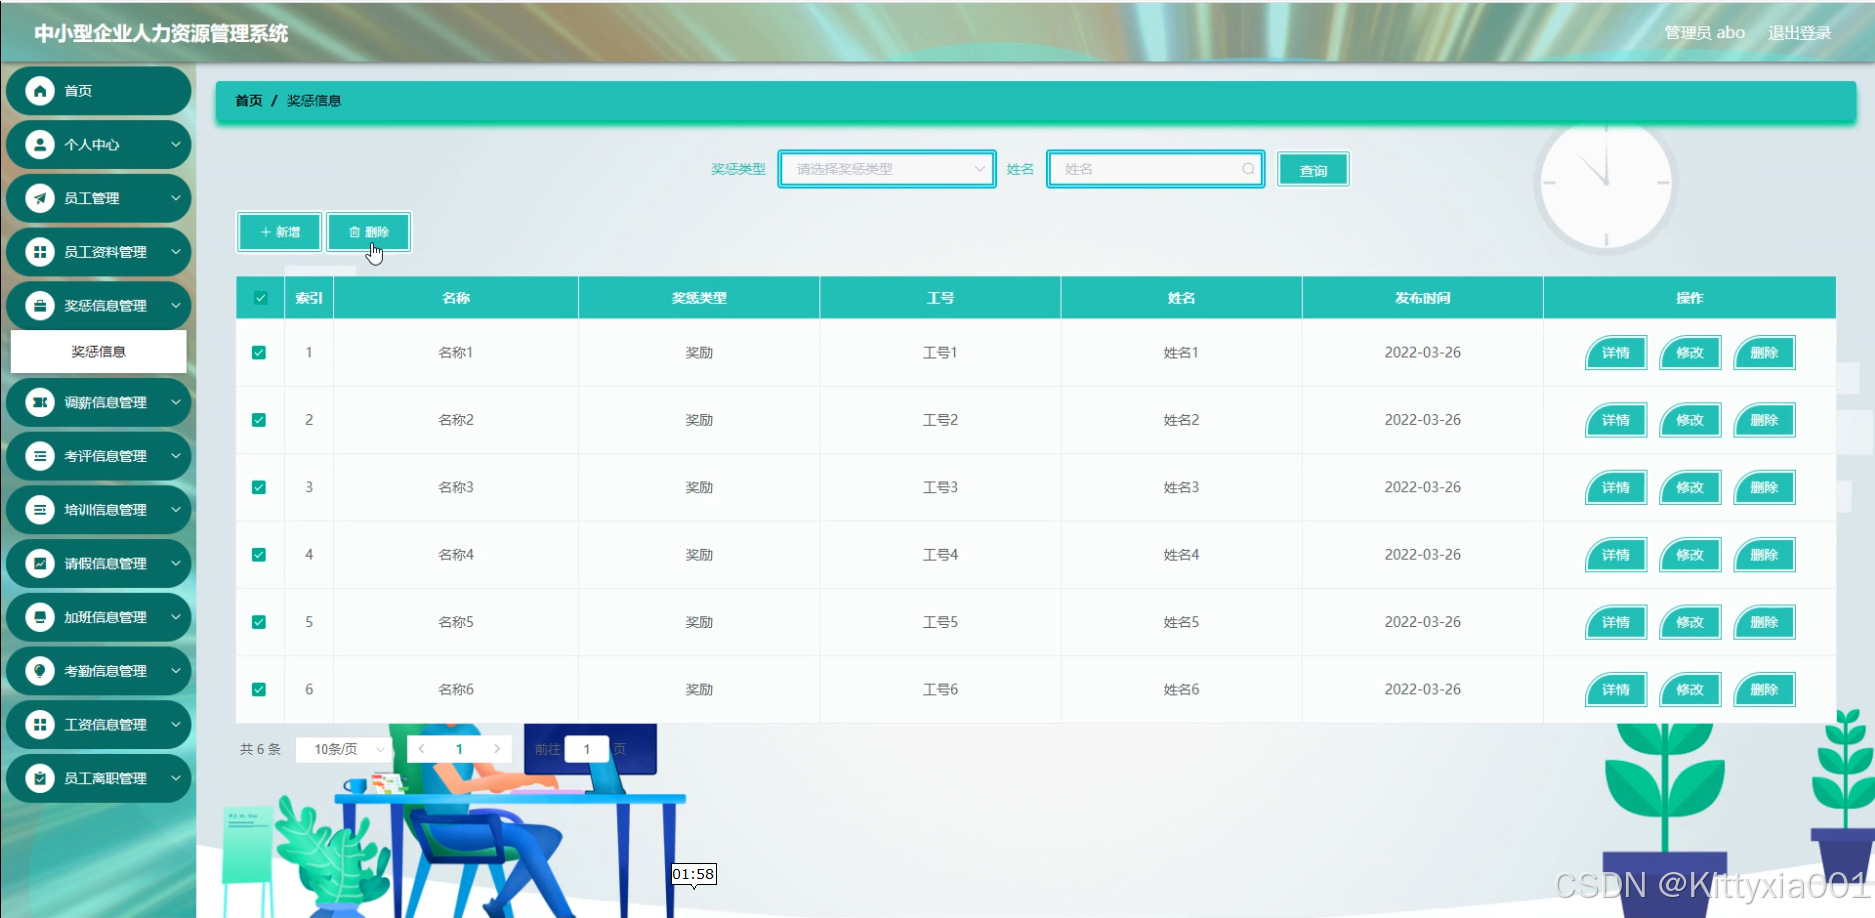
Task: Click the 查询 search button
Action: point(1313,170)
